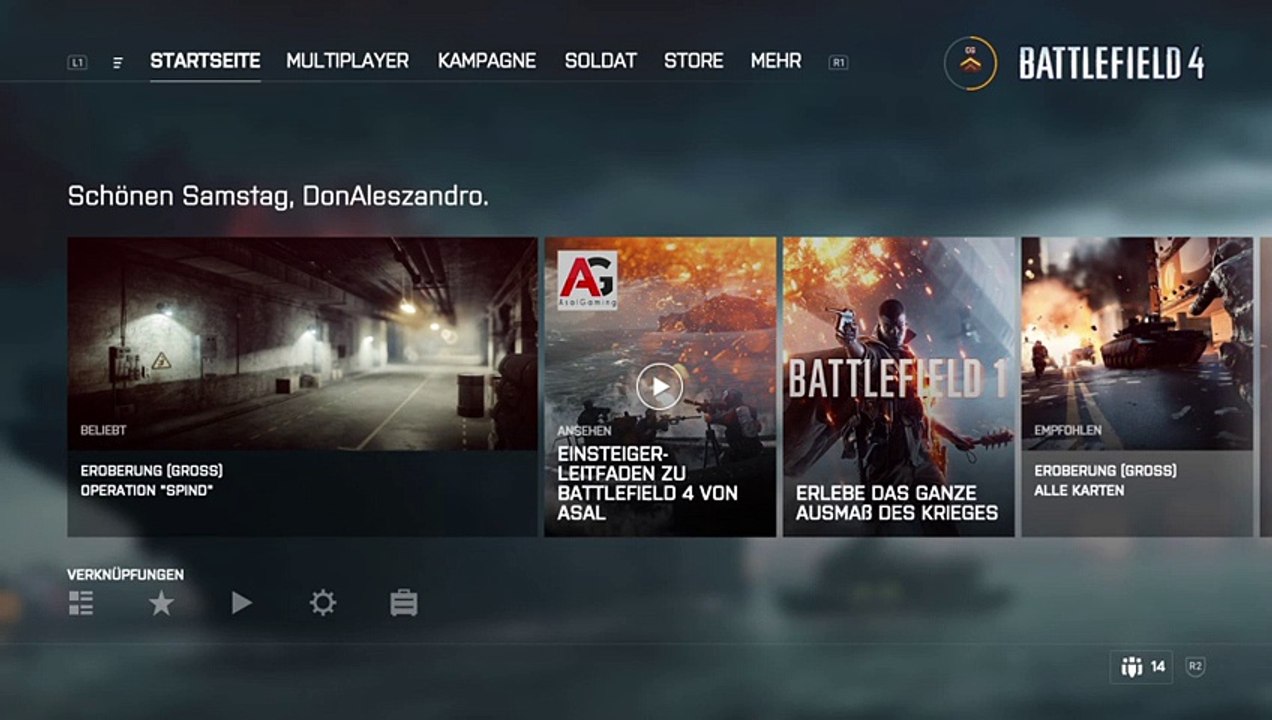This screenshot has width=1272, height=720.
Task: Click the R1 shoulder button indicator
Action: pyautogui.click(x=838, y=62)
